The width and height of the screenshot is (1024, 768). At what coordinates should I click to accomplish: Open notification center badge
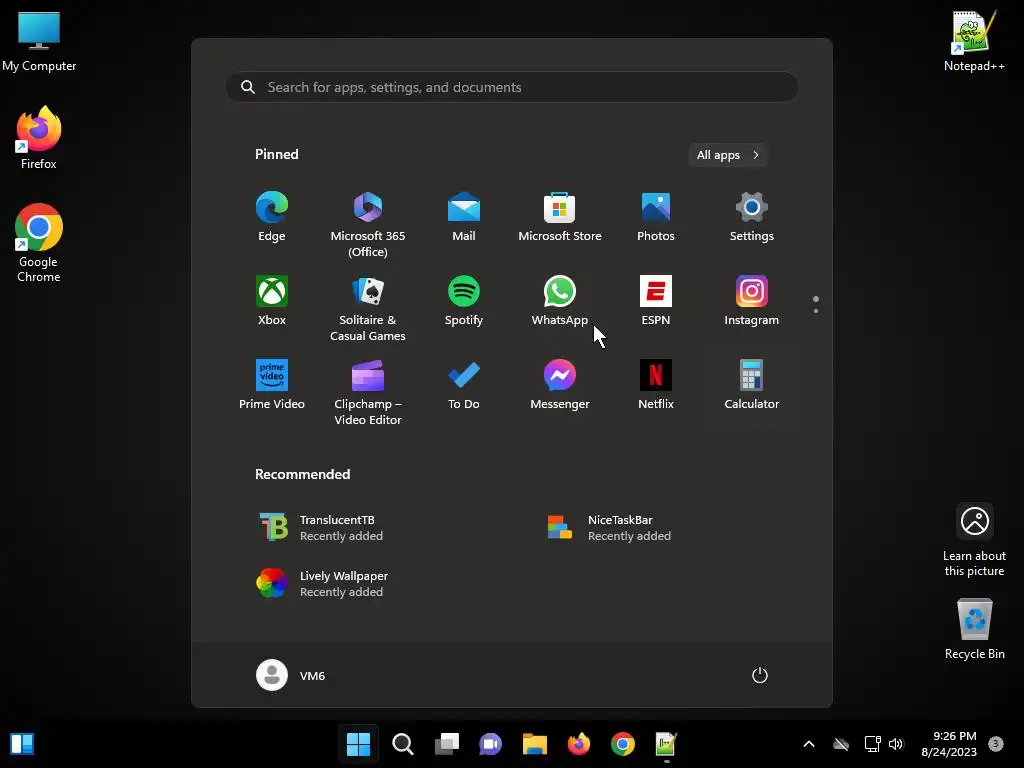(996, 744)
